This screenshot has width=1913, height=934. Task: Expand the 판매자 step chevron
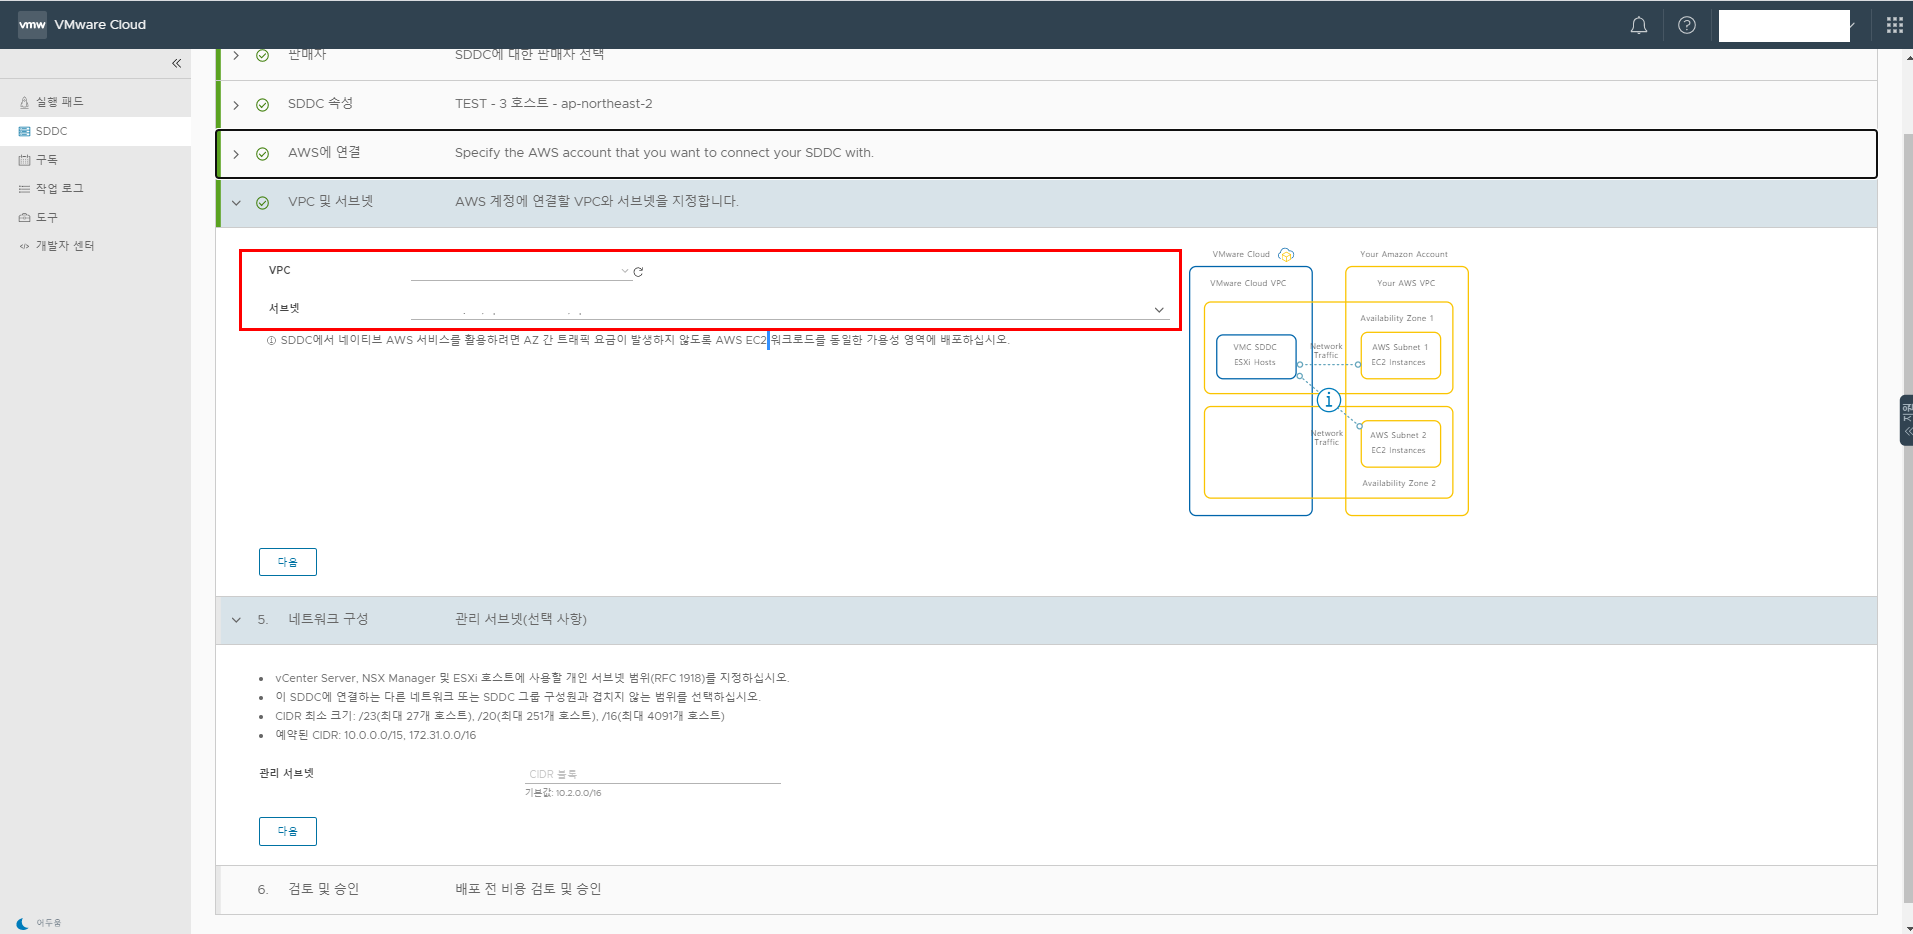pyautogui.click(x=236, y=55)
